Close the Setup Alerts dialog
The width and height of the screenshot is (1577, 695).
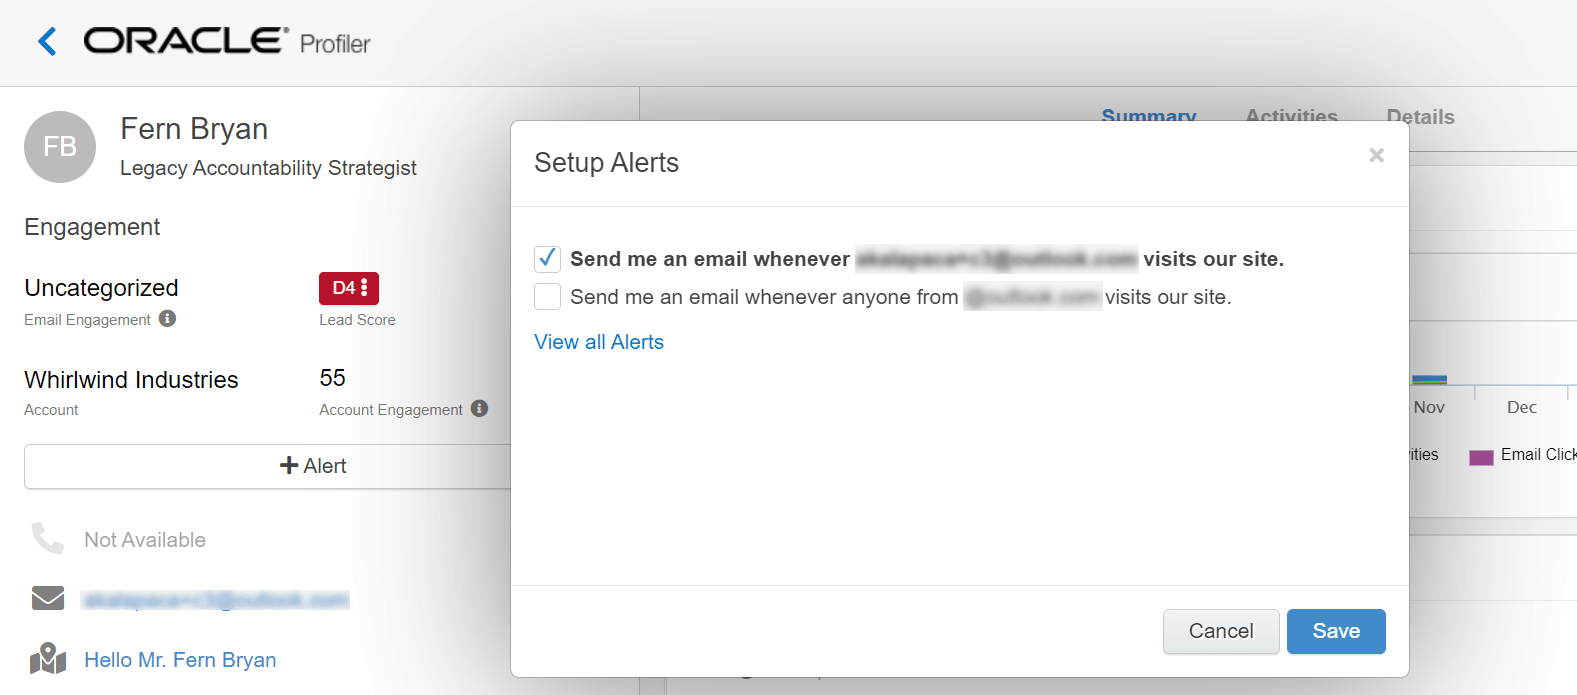[x=1377, y=155]
